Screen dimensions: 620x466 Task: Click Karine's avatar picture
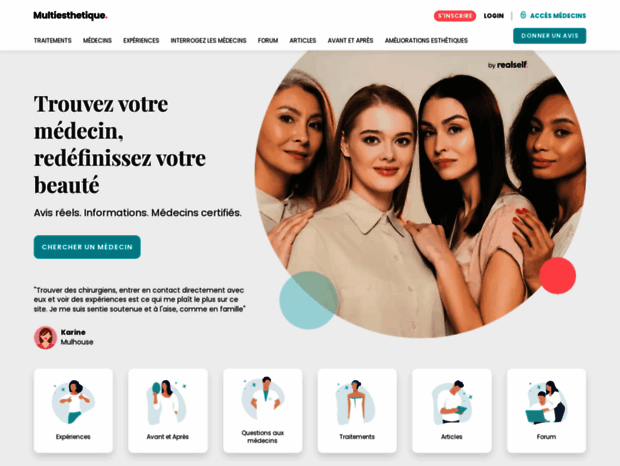click(45, 338)
